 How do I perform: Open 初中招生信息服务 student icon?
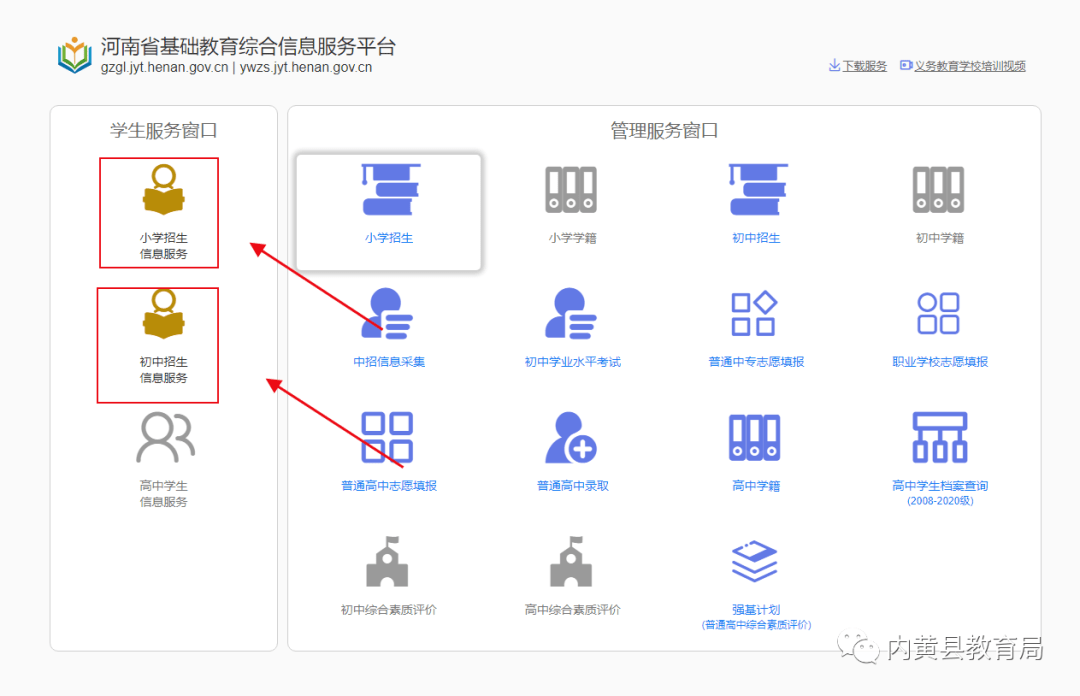tap(163, 314)
